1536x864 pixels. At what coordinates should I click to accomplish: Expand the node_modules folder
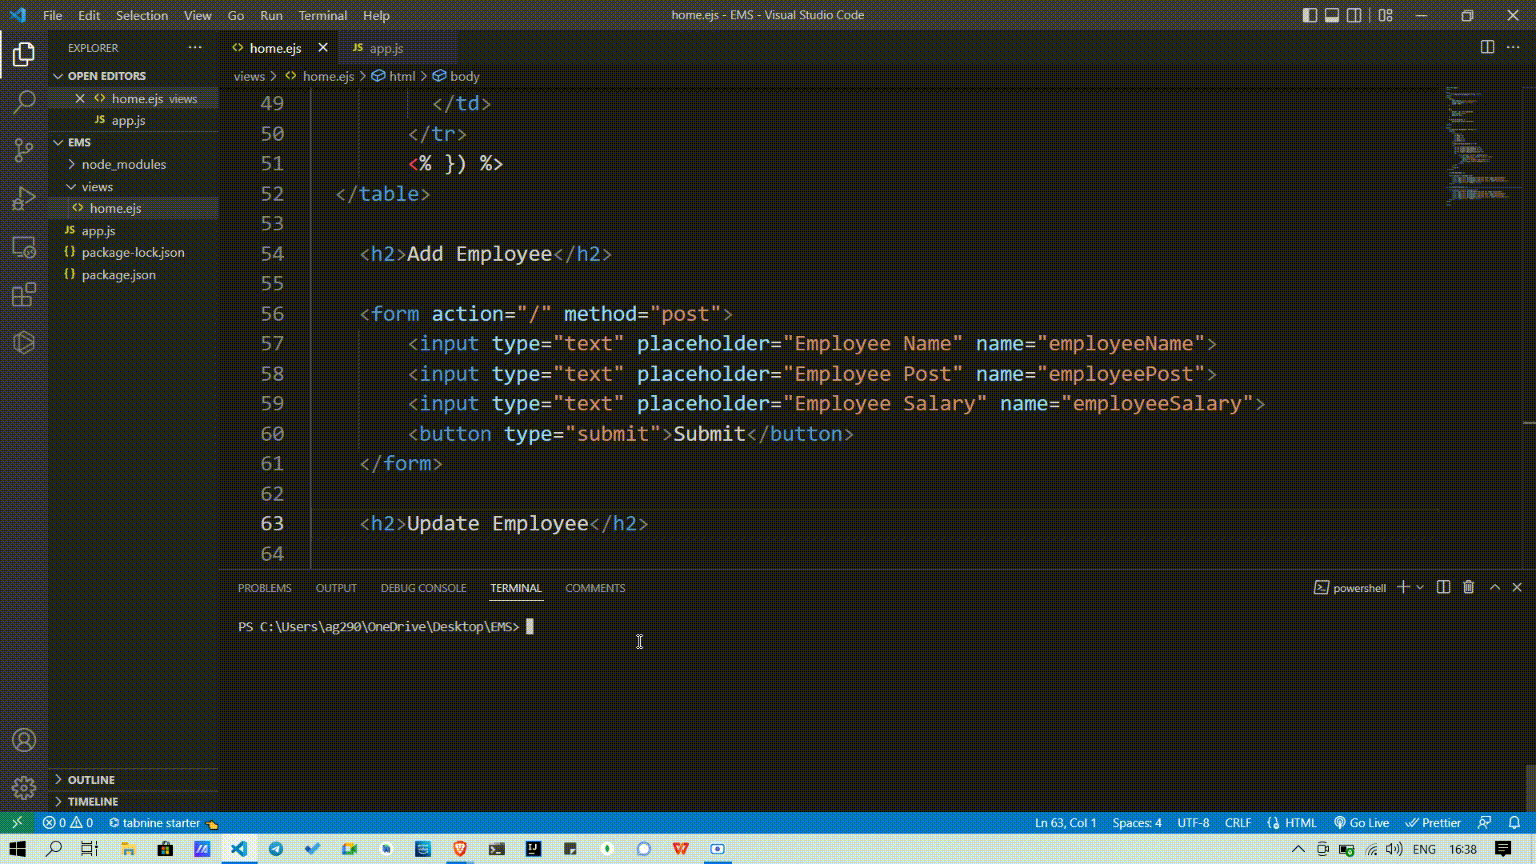[x=123, y=164]
